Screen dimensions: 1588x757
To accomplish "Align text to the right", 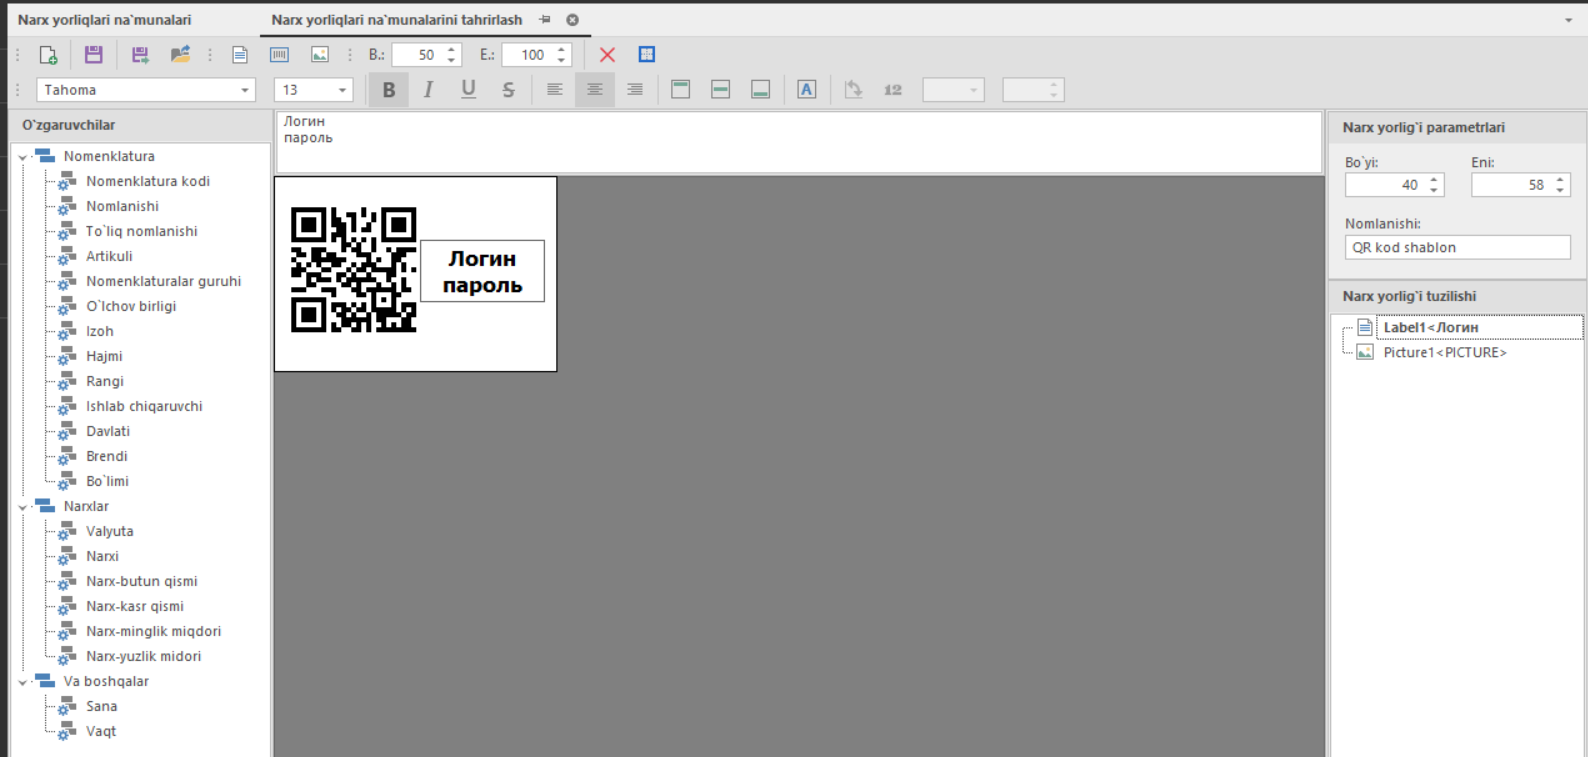I will click(x=634, y=90).
